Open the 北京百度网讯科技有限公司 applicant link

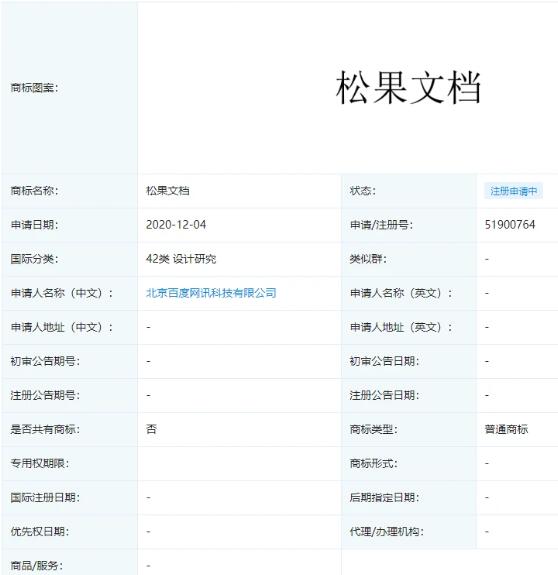pyautogui.click(x=211, y=293)
